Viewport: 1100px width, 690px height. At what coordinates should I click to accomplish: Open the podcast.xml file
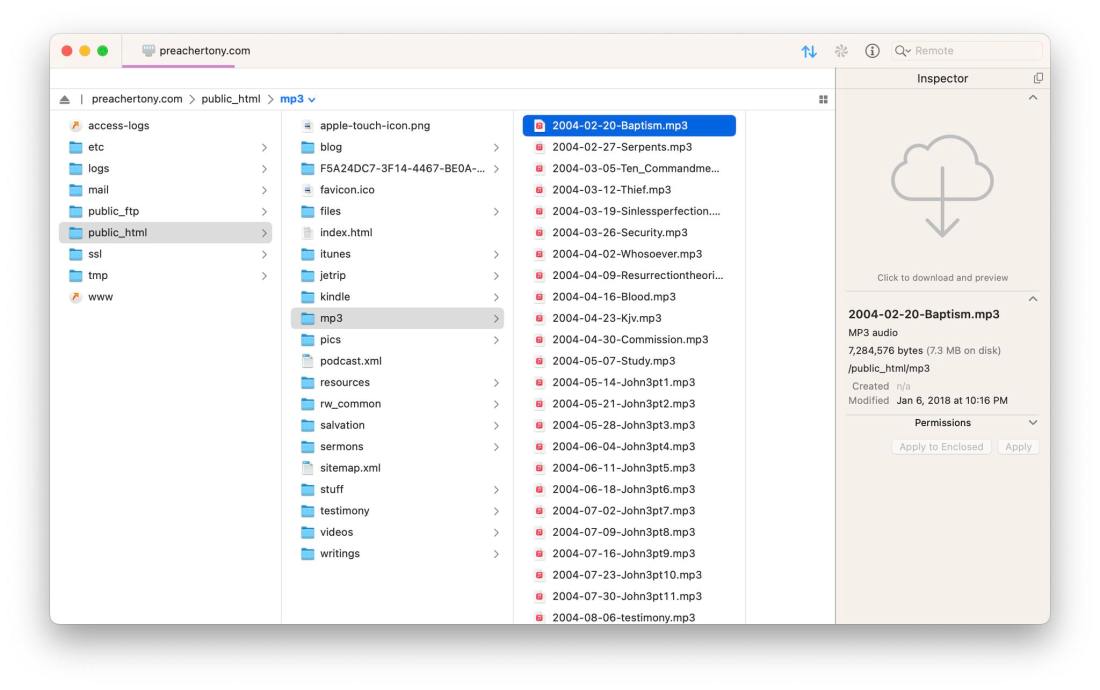coord(350,361)
